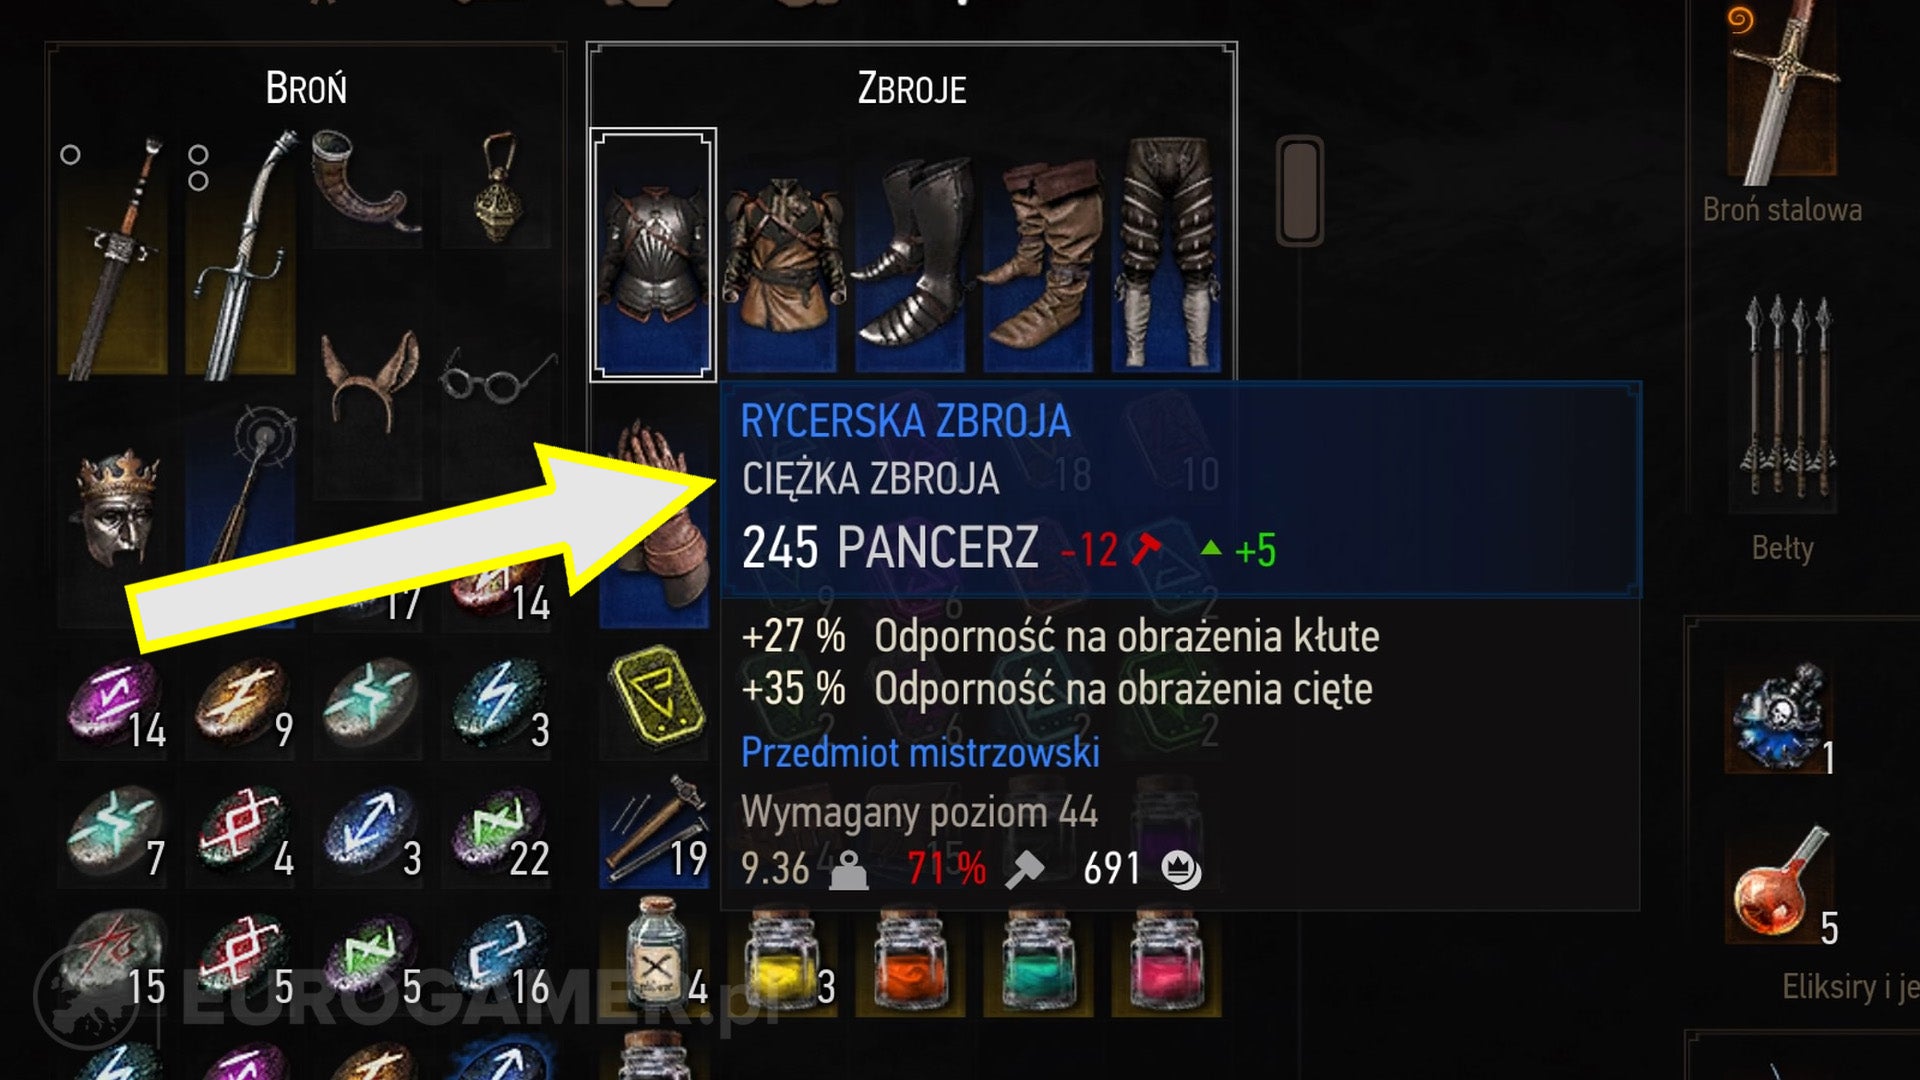
Task: Pick the brown leather boots item
Action: 1037,254
